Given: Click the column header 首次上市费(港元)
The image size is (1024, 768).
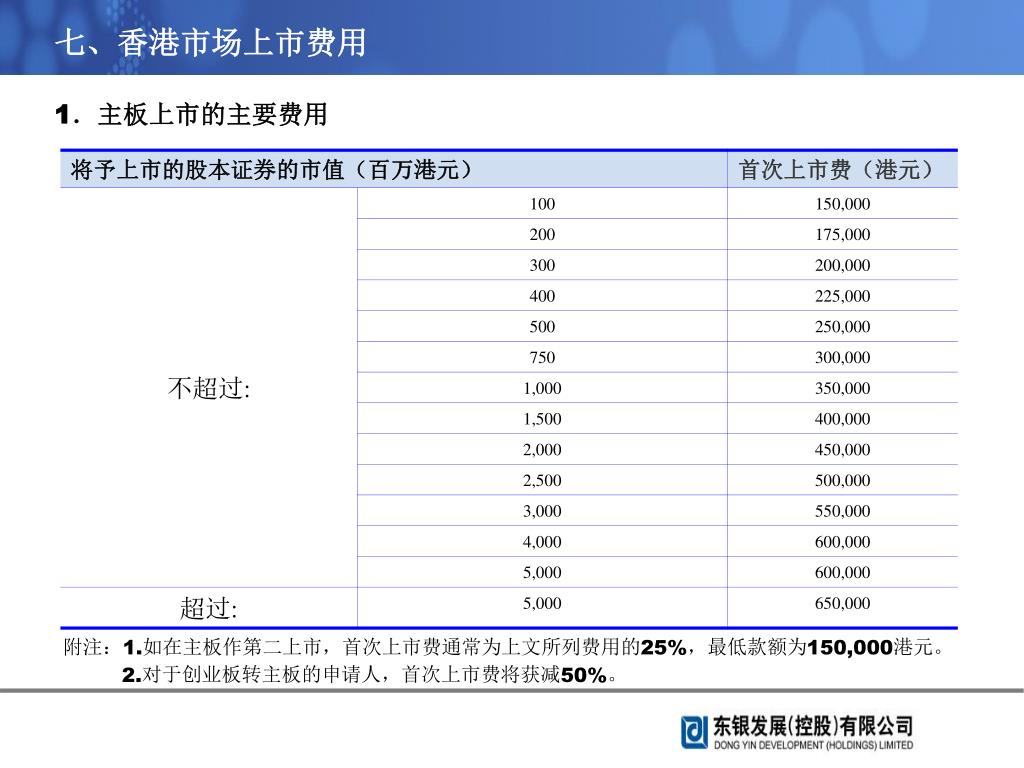Looking at the screenshot, I should (836, 170).
